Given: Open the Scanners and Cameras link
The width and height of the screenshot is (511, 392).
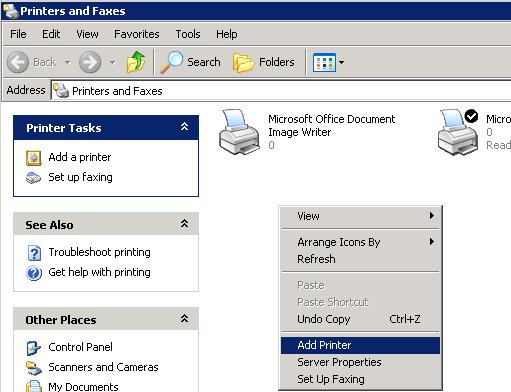Looking at the screenshot, I should tap(103, 367).
